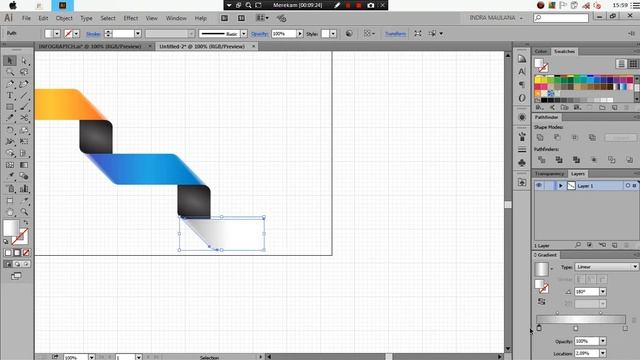Select the Mesh tool
The height and width of the screenshot is (360, 640).
point(10,165)
